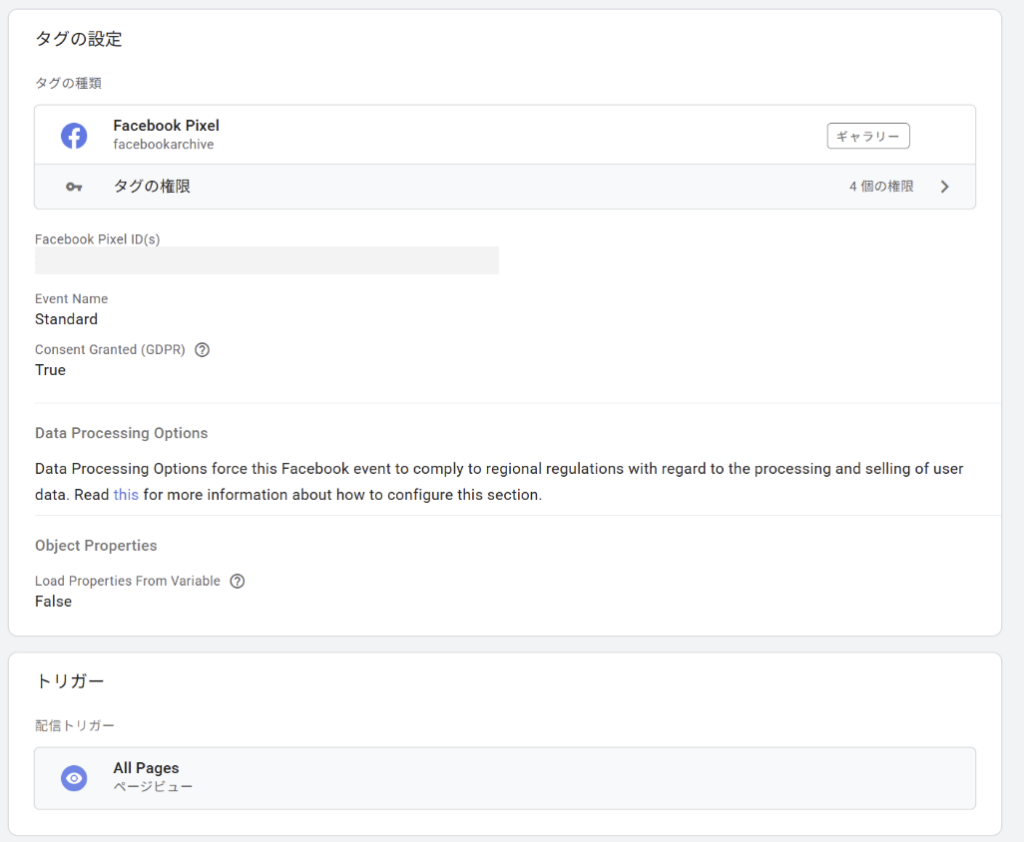Select the All Pages trigger row
The width and height of the screenshot is (1024, 842).
click(505, 778)
